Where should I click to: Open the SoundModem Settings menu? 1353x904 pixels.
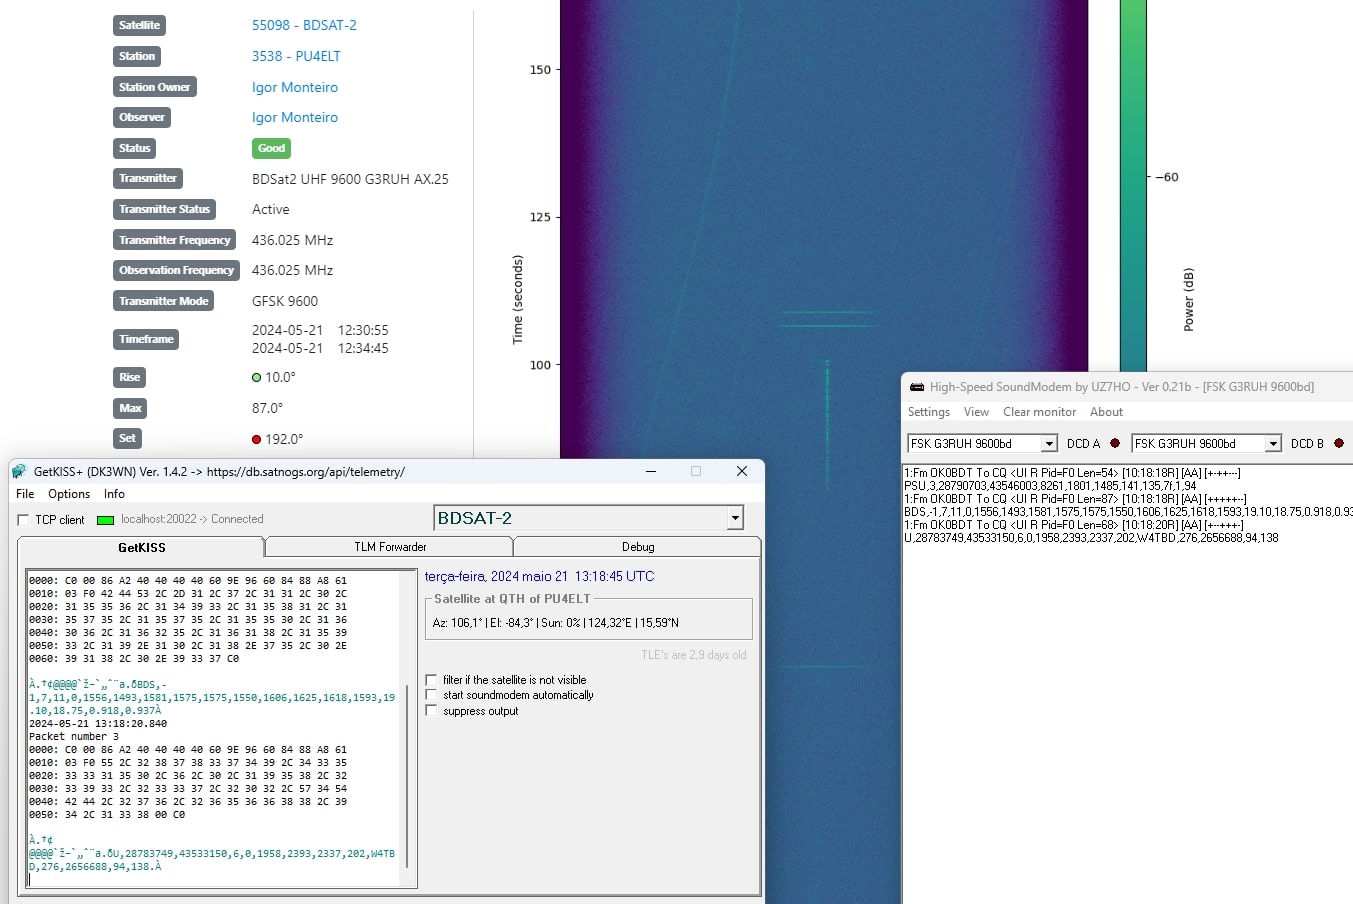[929, 412]
